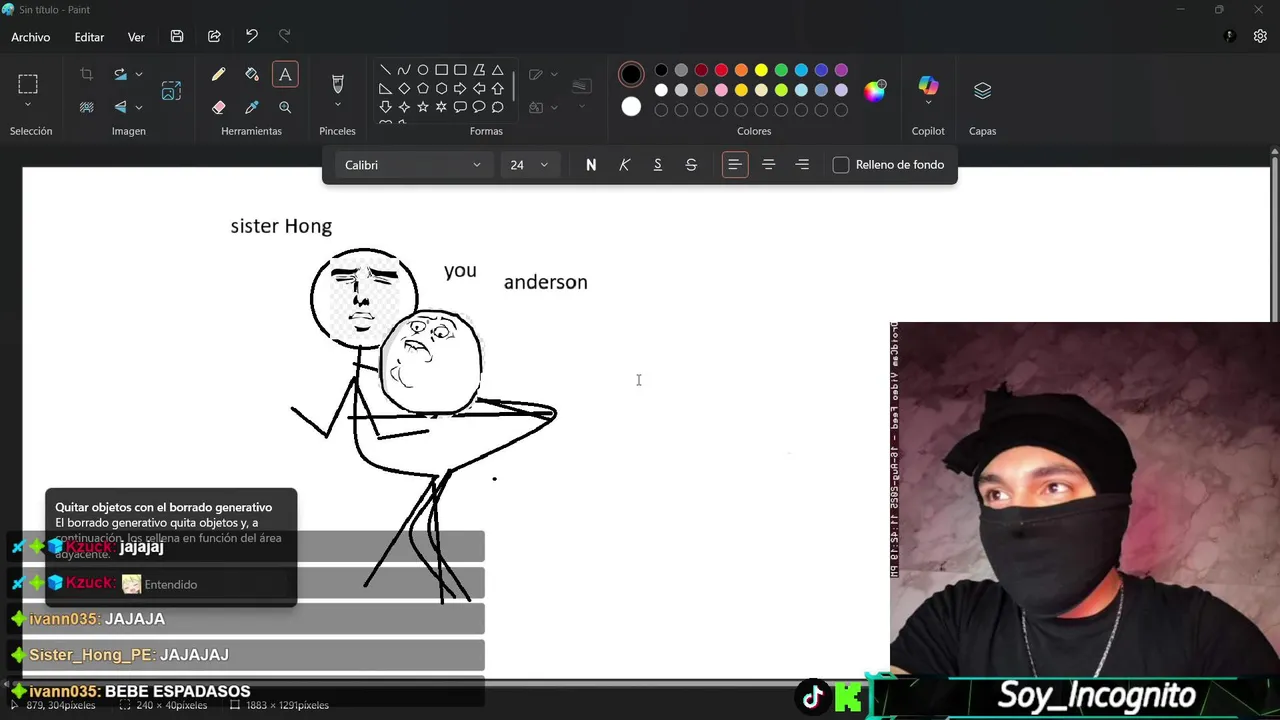
Task: Choose the right arrow shape
Action: [460, 89]
